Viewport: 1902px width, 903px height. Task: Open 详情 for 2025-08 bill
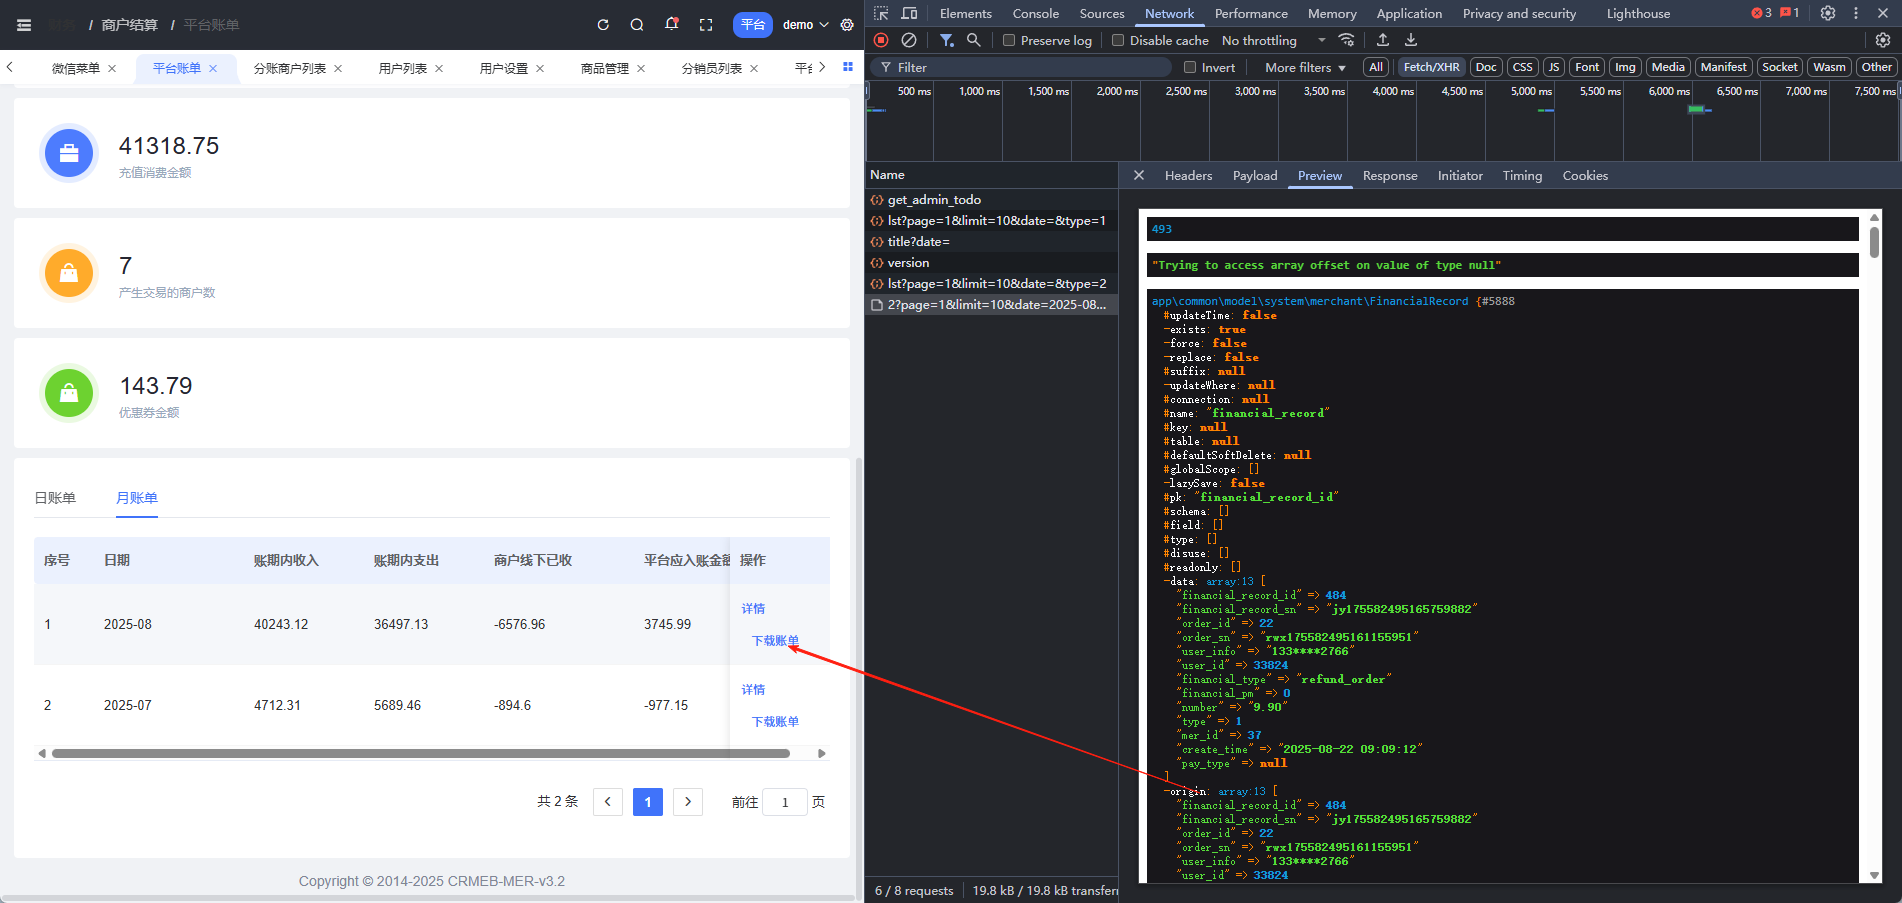(753, 608)
